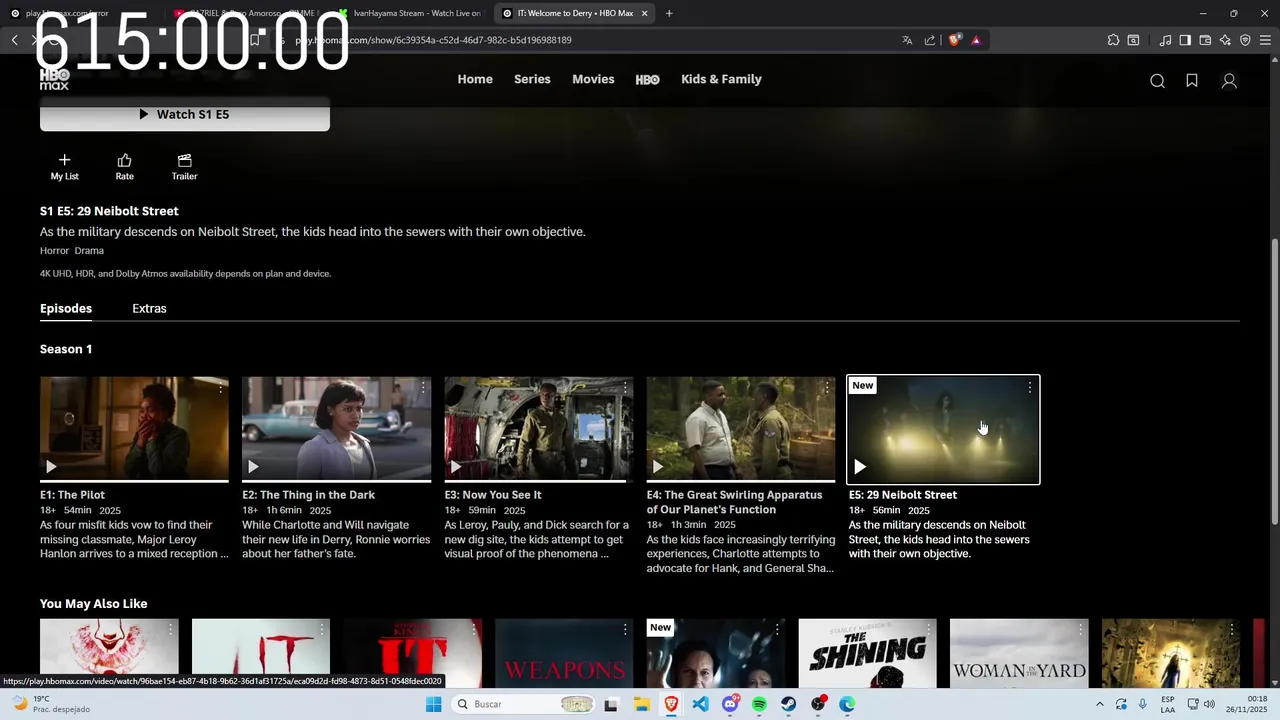Click the Horror genre tag

coord(54,251)
